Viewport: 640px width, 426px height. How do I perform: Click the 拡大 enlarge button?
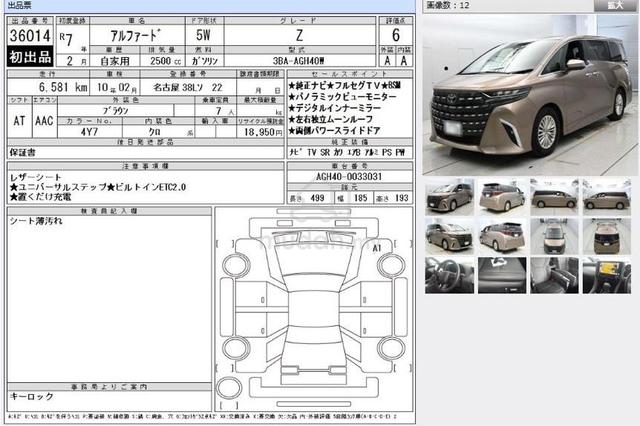click(615, 5)
